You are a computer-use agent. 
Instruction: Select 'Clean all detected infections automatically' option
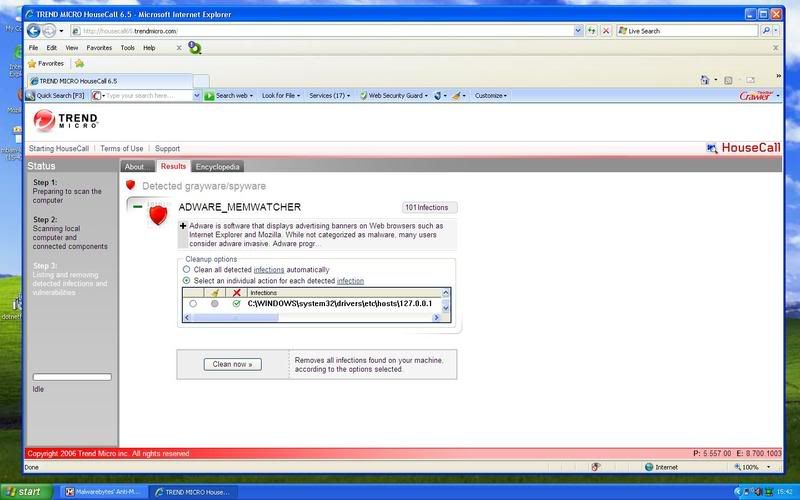coord(186,269)
